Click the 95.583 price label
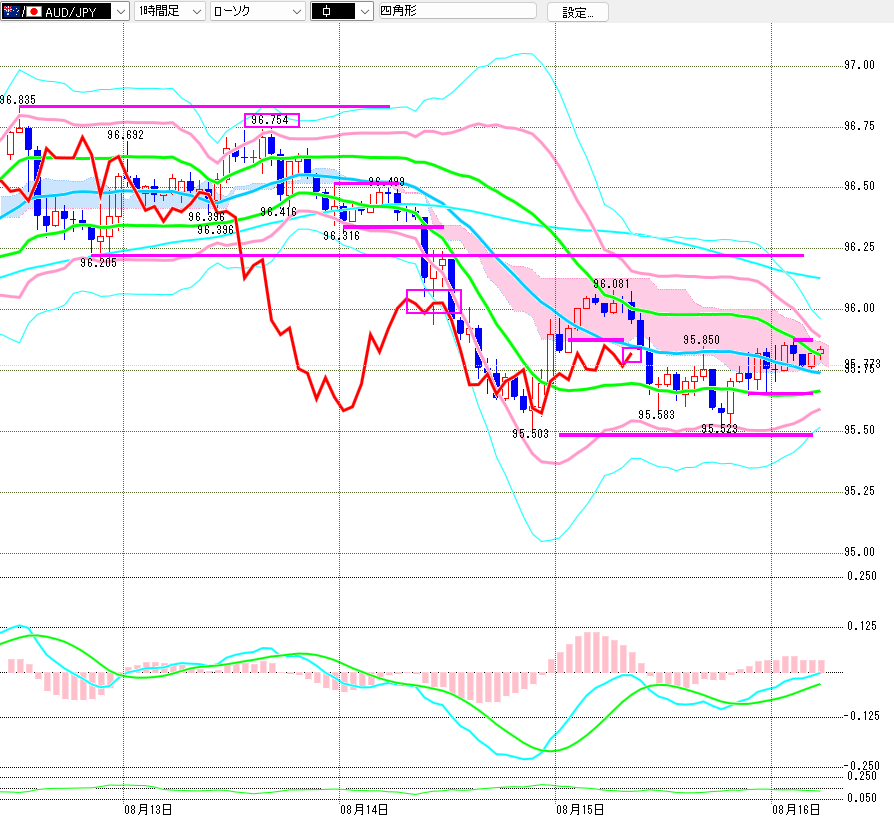Viewport: 894px width, 817px height. click(x=656, y=414)
